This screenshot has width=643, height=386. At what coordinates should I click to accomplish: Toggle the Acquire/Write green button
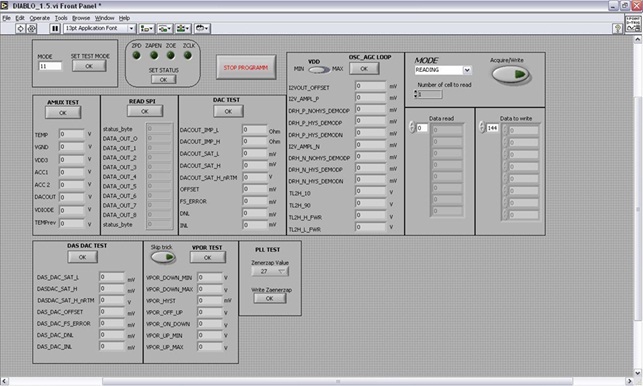[x=511, y=74]
